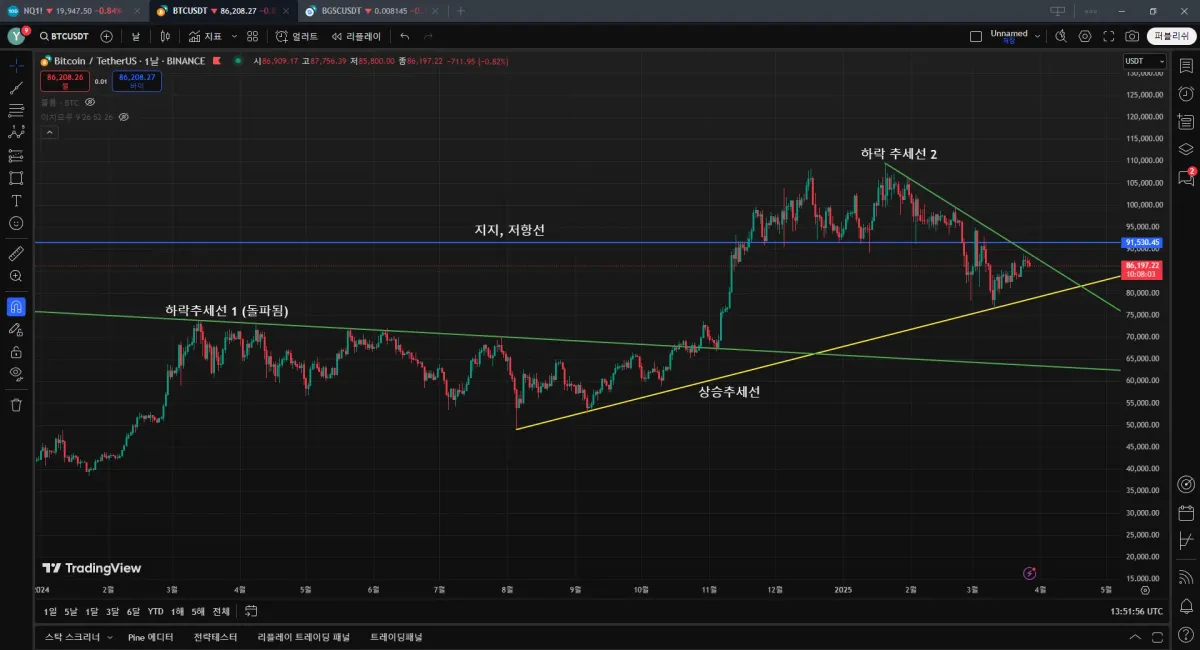Toggle hide all drawings eye icon
Viewport: 1200px width, 650px height.
tap(16, 373)
